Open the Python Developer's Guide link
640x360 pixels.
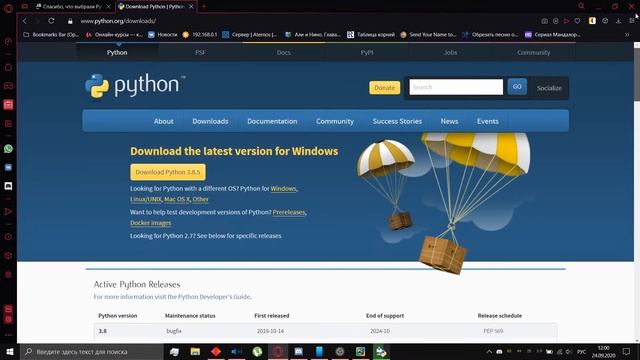click(214, 297)
